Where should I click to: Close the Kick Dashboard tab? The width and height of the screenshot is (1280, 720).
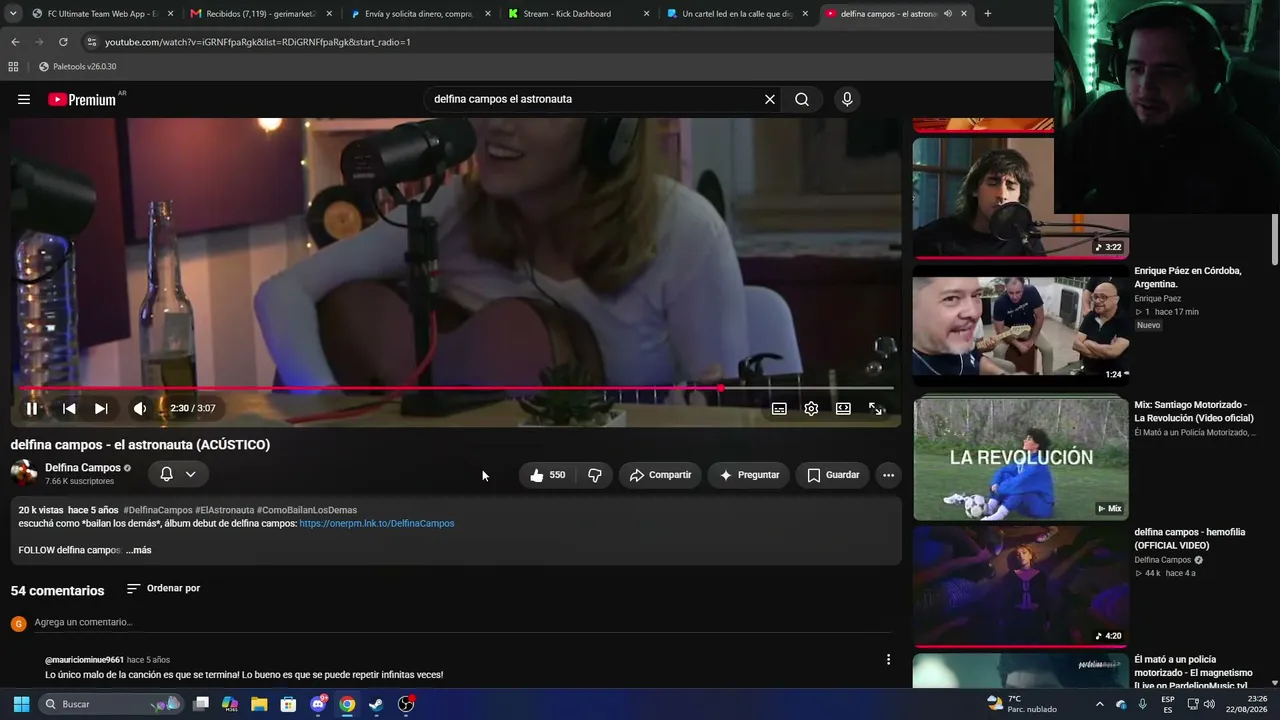646,14
